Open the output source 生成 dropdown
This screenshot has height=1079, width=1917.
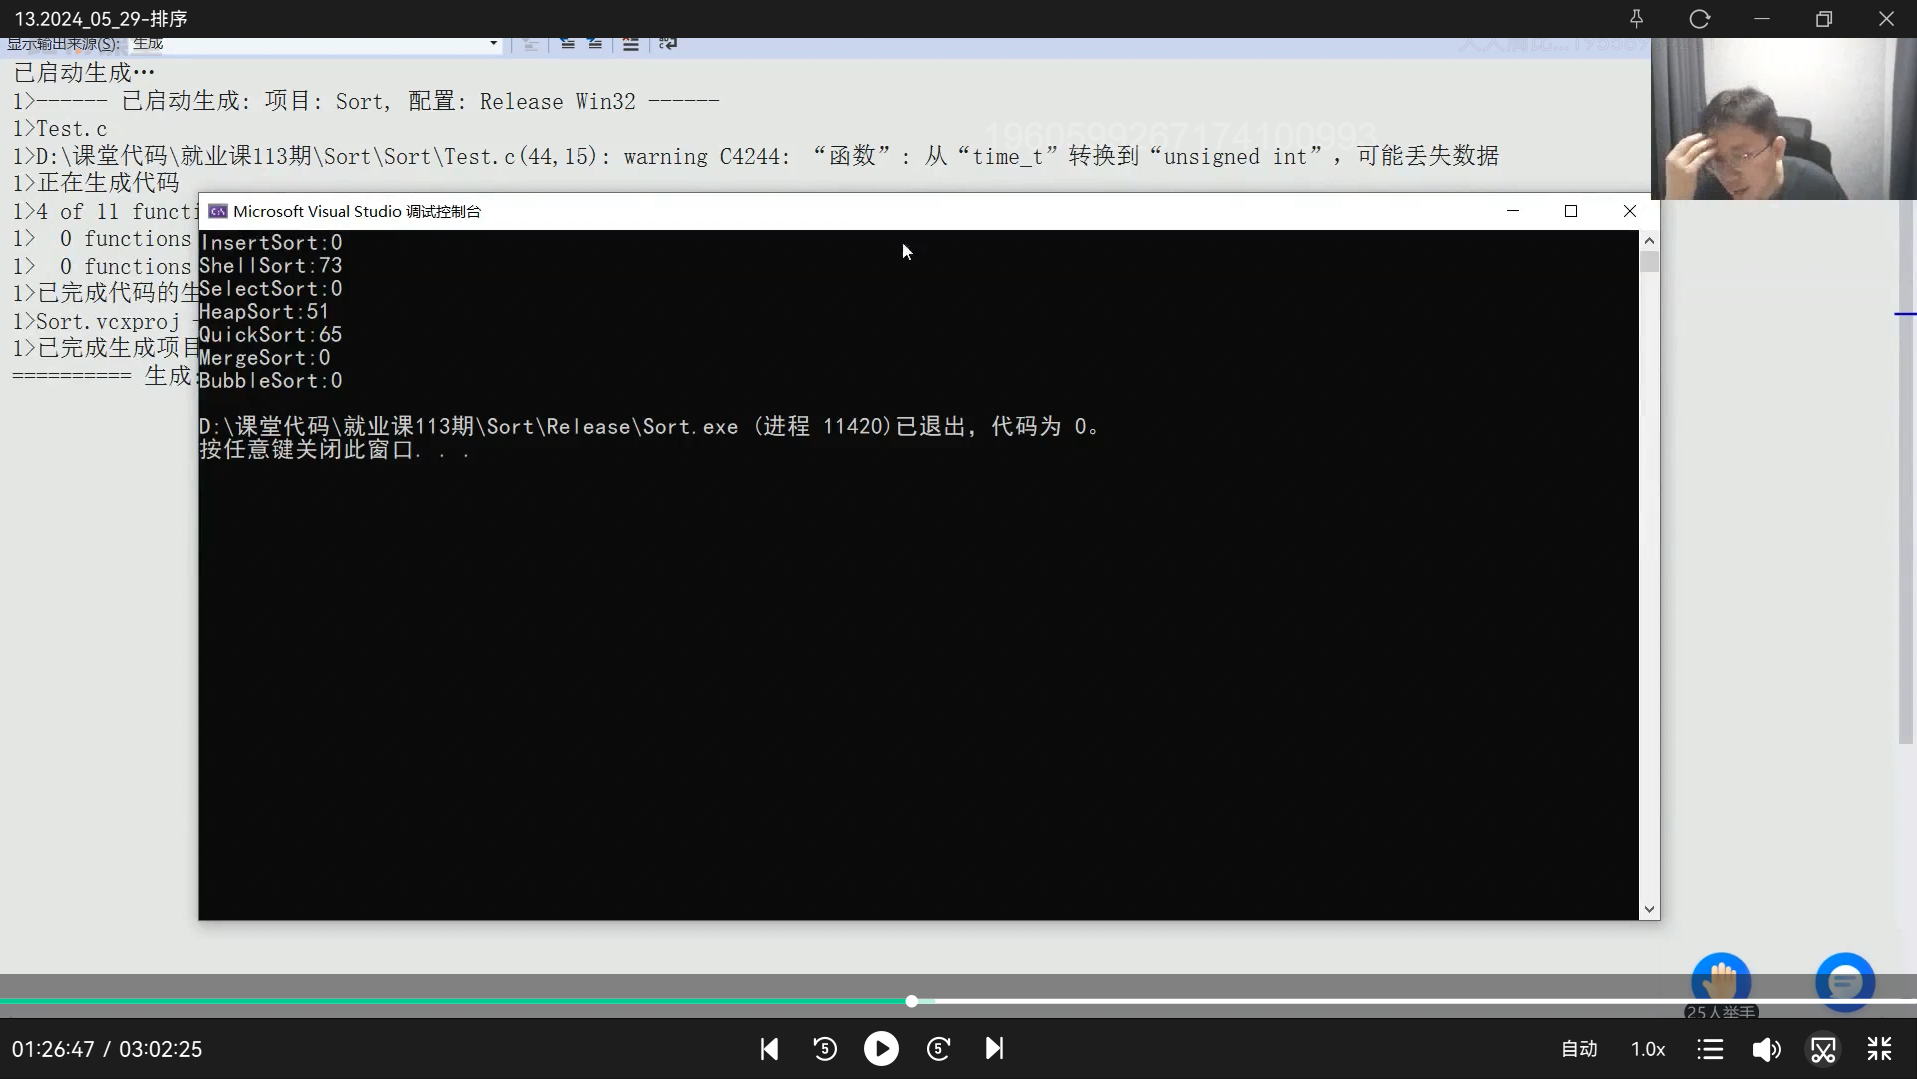(315, 44)
